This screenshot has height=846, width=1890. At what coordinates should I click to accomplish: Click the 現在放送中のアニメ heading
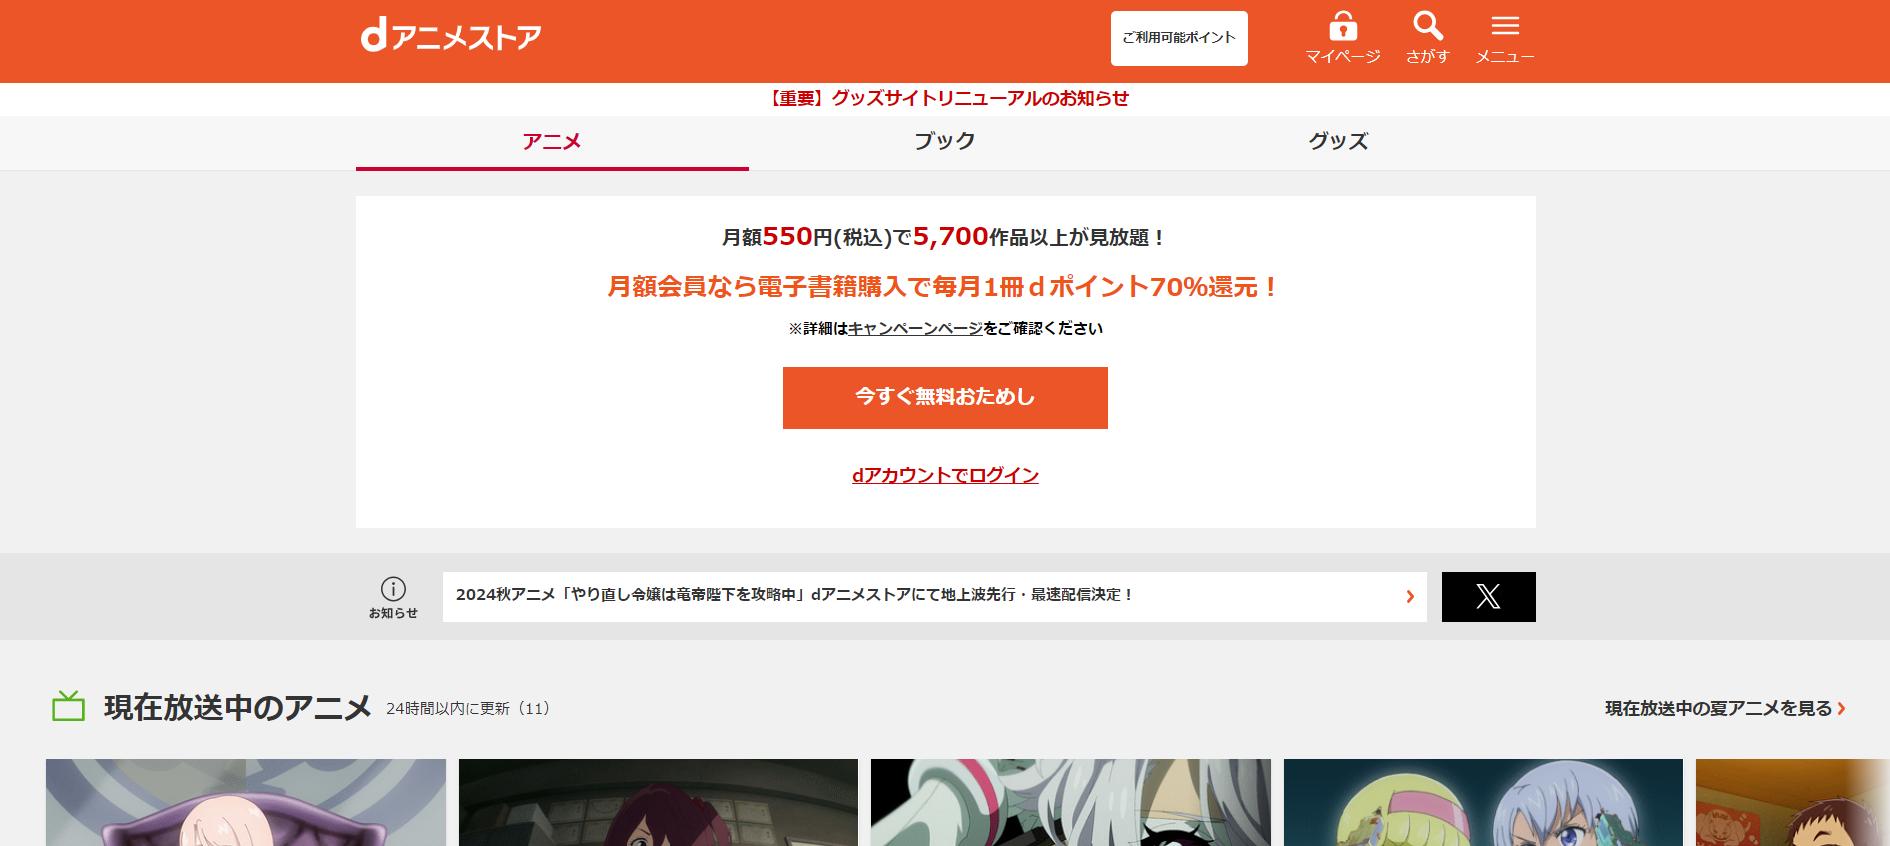(x=238, y=707)
